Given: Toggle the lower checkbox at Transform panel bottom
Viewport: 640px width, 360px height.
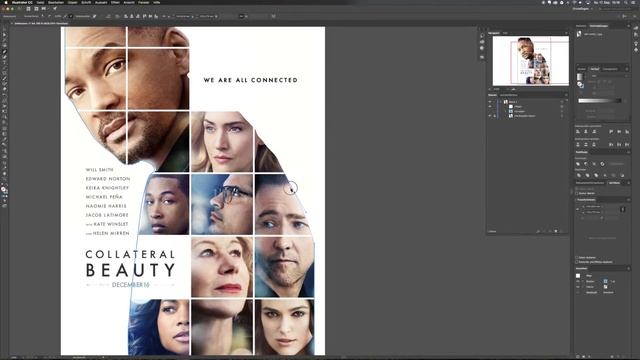Looking at the screenshot, I should (x=577, y=262).
